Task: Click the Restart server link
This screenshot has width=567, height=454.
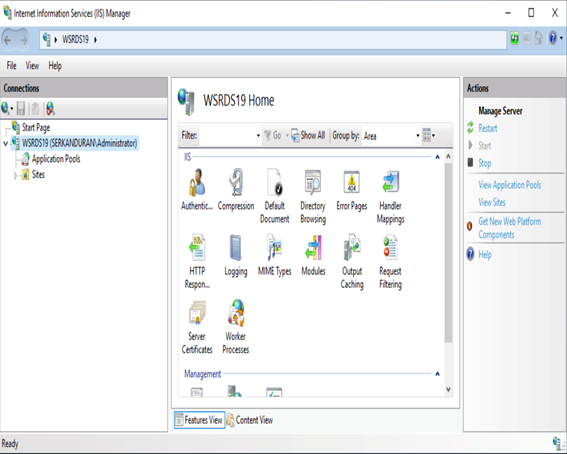Action: click(487, 128)
